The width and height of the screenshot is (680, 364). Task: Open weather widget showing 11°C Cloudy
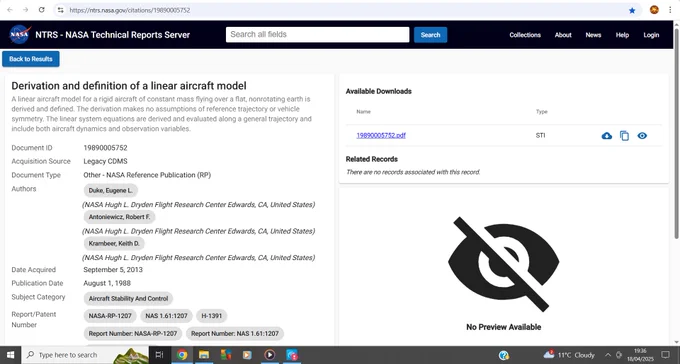click(x=569, y=355)
